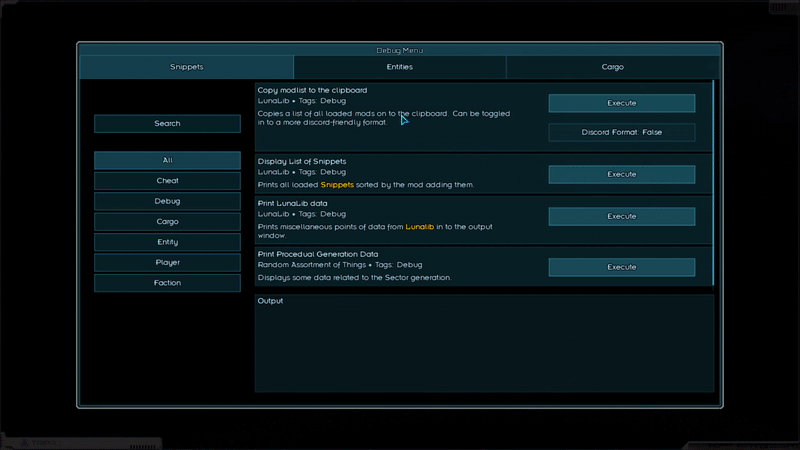Click the snippet list scrollbar
The width and height of the screenshot is (800, 450).
pos(713,180)
